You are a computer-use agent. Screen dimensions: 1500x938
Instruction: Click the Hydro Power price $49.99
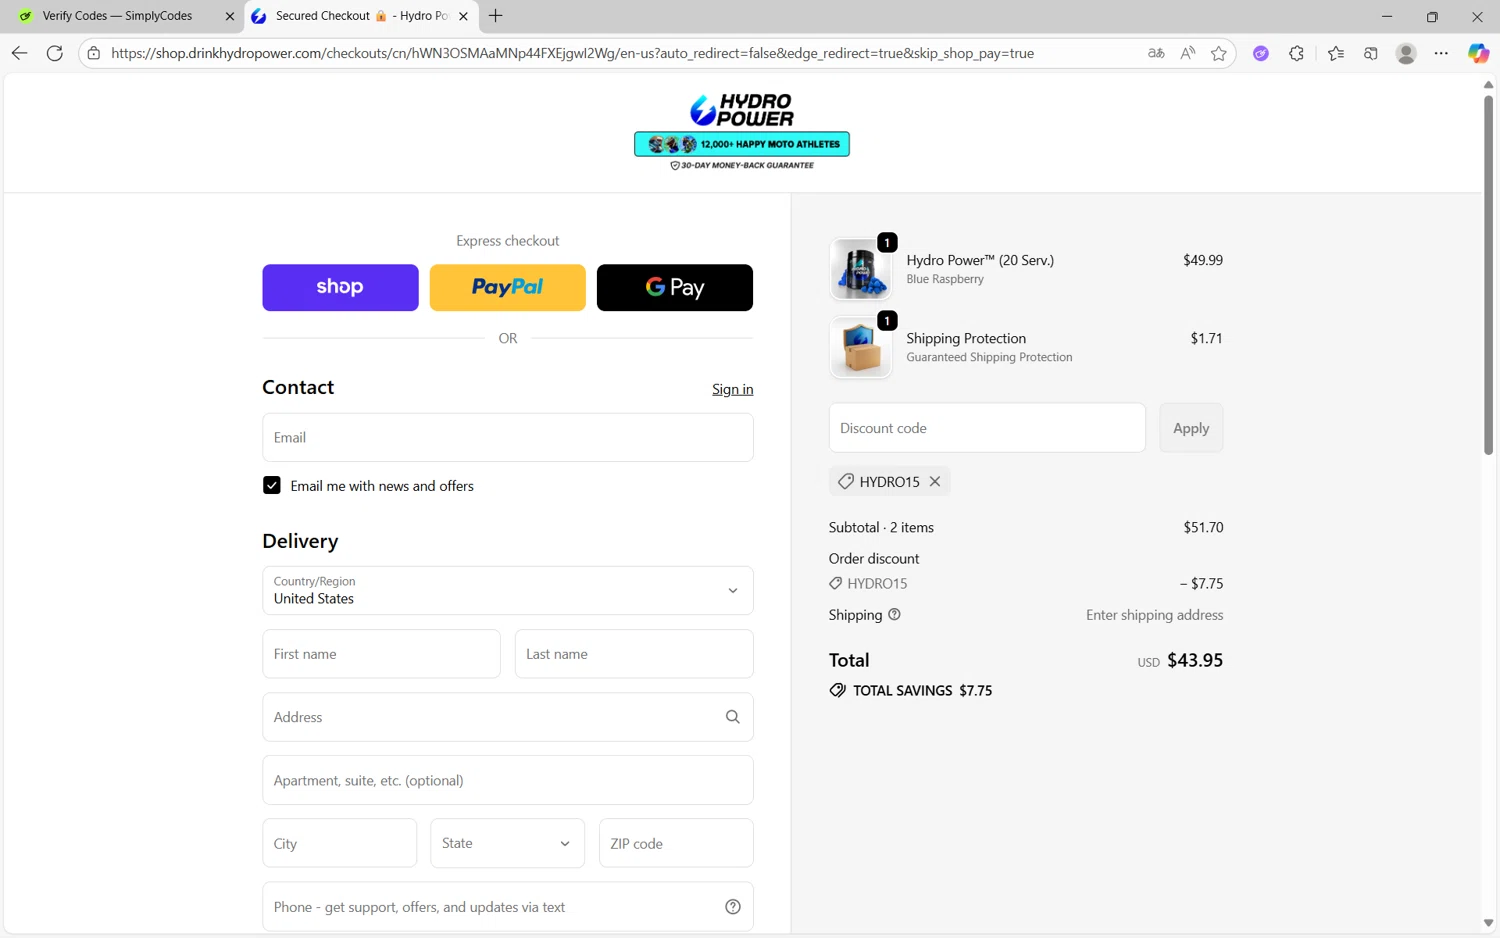pos(1203,260)
